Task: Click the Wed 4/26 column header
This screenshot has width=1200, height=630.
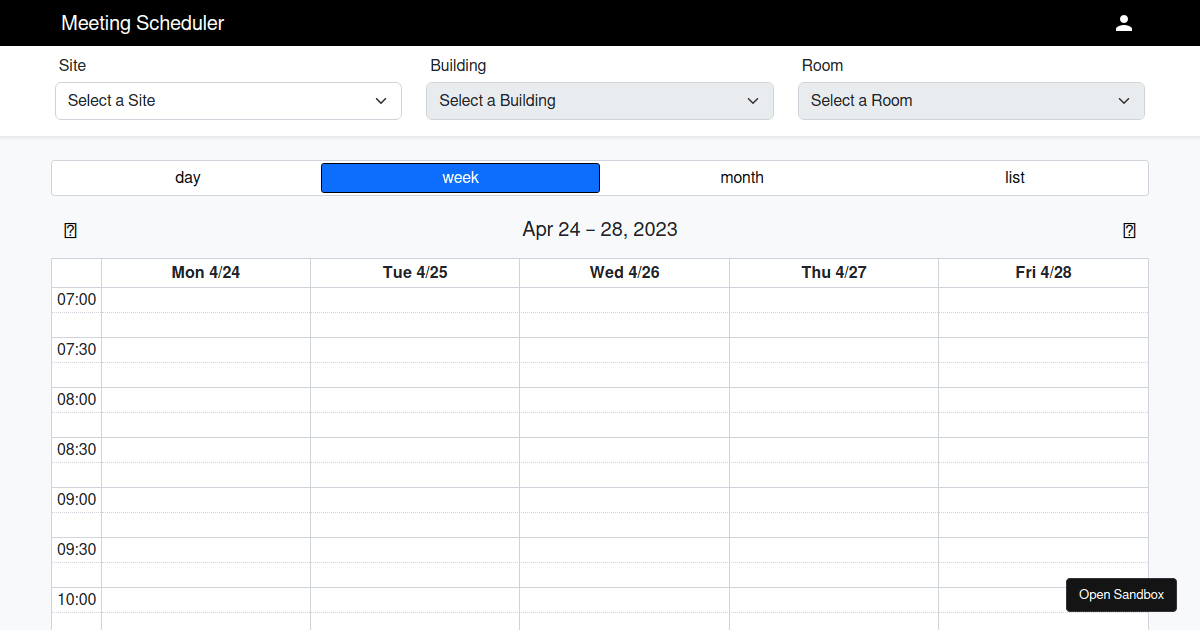Action: [x=624, y=273]
